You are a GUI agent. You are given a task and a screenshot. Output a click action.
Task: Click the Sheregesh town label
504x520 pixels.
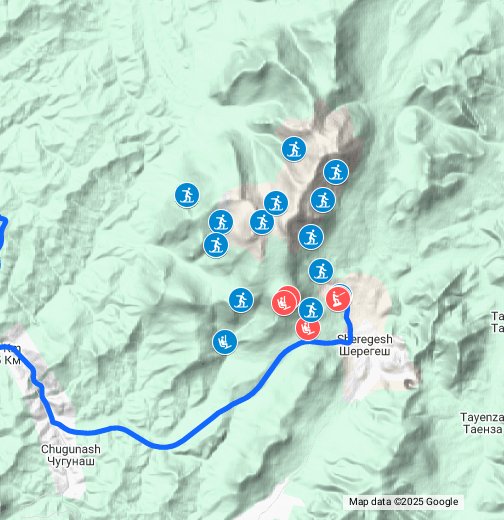tap(365, 345)
